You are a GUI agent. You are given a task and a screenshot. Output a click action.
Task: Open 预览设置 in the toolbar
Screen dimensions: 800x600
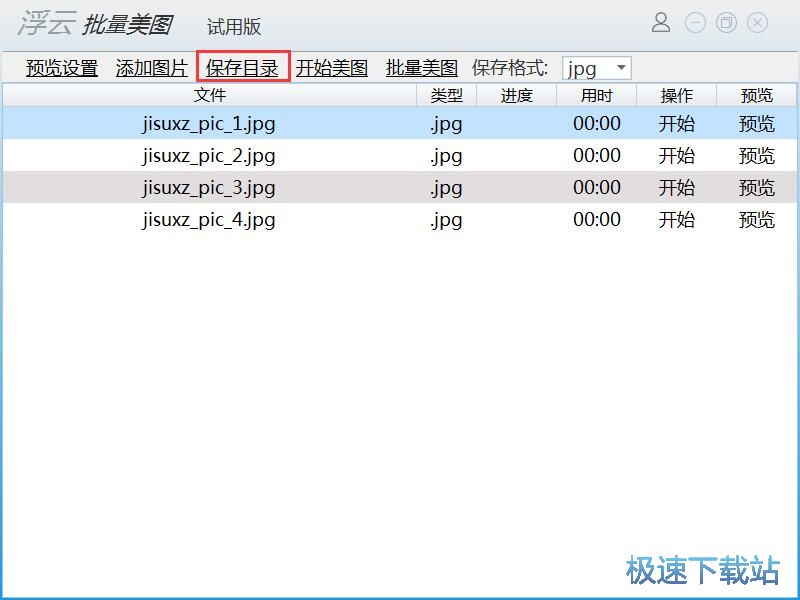point(62,68)
